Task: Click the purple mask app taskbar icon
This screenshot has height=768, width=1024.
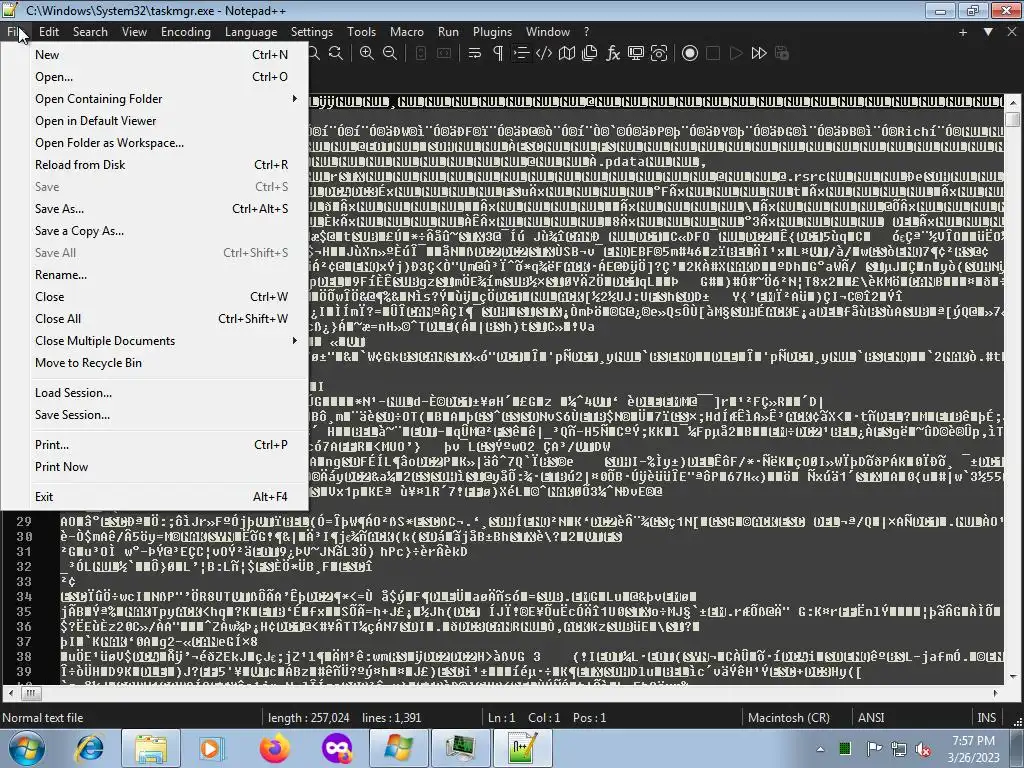Action: click(x=337, y=748)
